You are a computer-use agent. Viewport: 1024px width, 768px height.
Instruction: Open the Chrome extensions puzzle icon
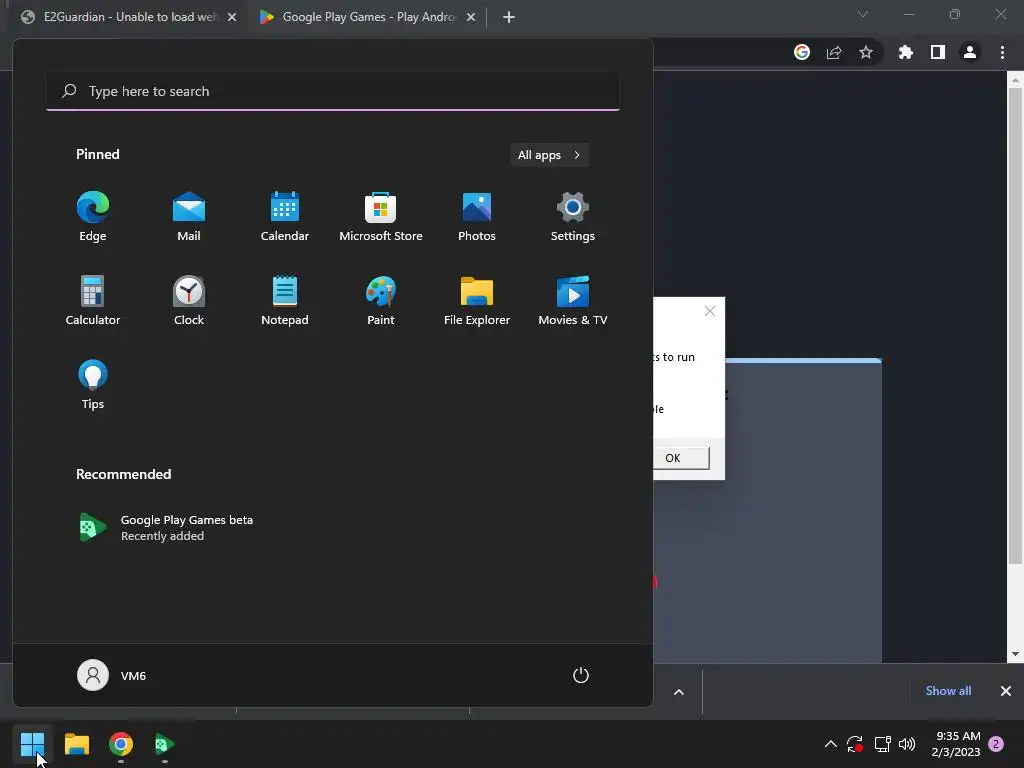tap(906, 52)
